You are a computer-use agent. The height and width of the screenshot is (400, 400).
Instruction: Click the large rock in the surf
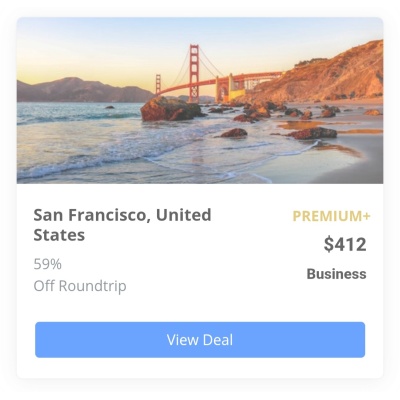tap(170, 109)
